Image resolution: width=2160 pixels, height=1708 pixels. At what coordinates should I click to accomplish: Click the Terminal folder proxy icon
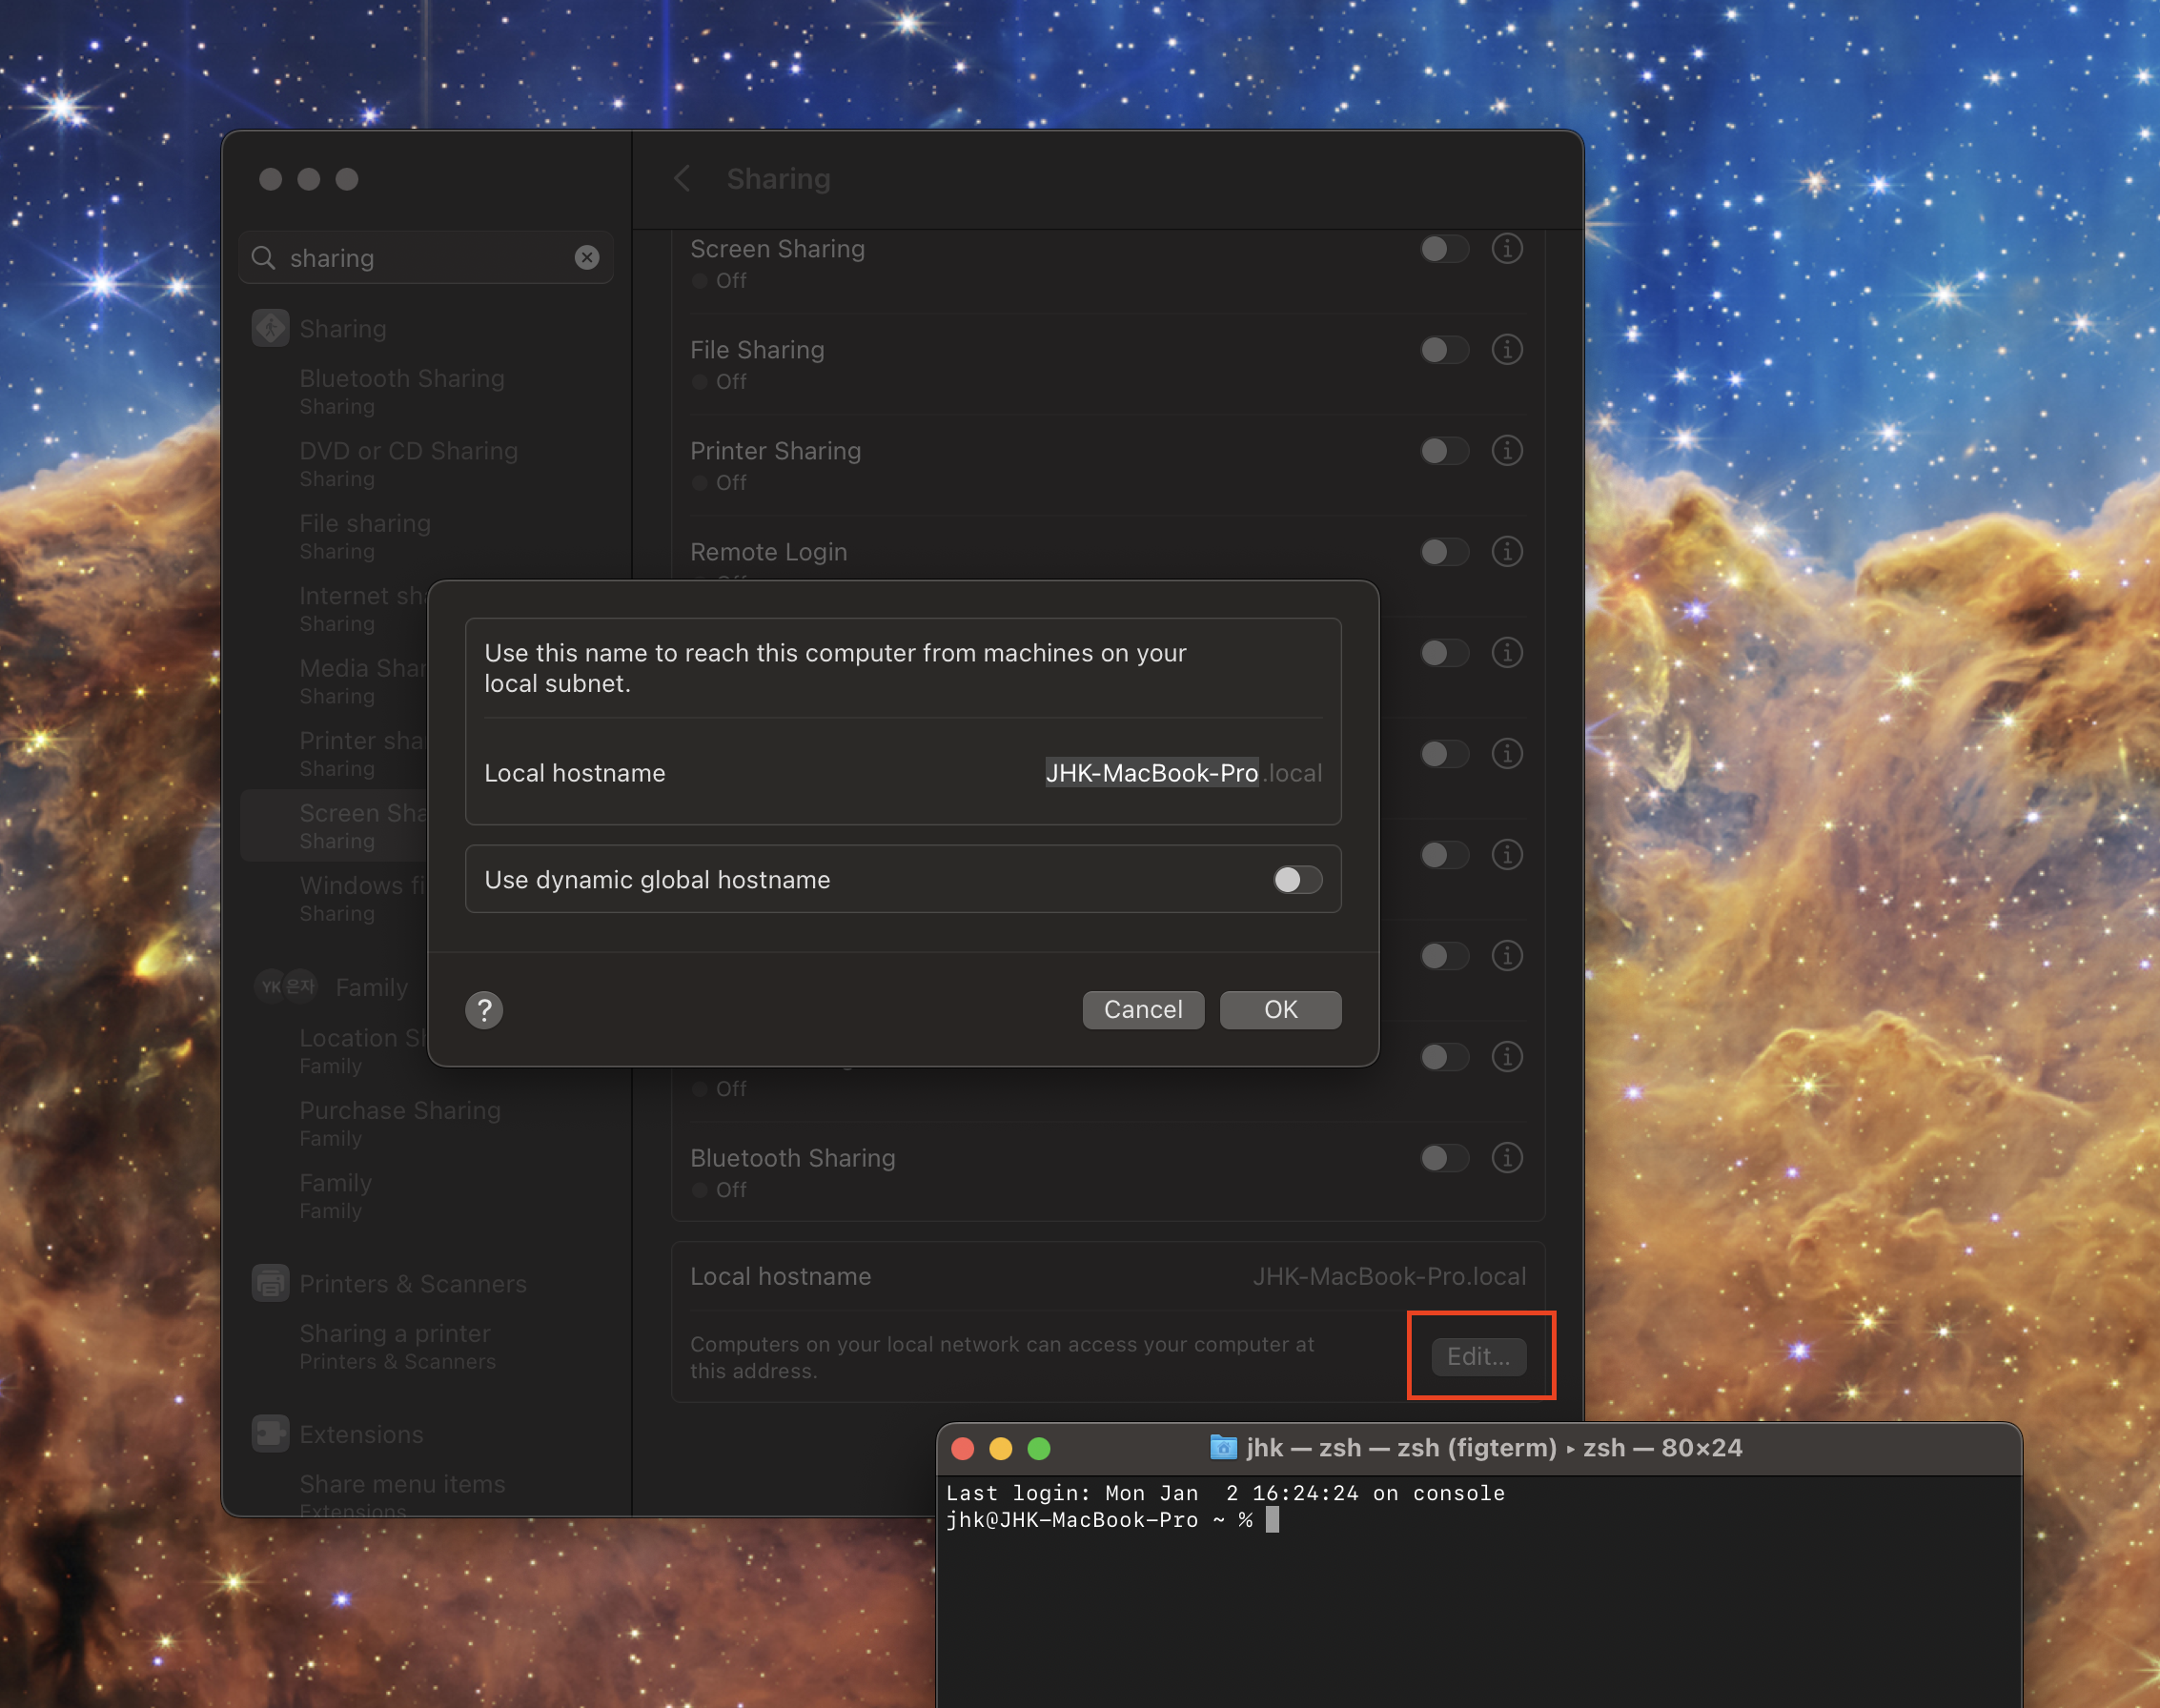click(1222, 1447)
